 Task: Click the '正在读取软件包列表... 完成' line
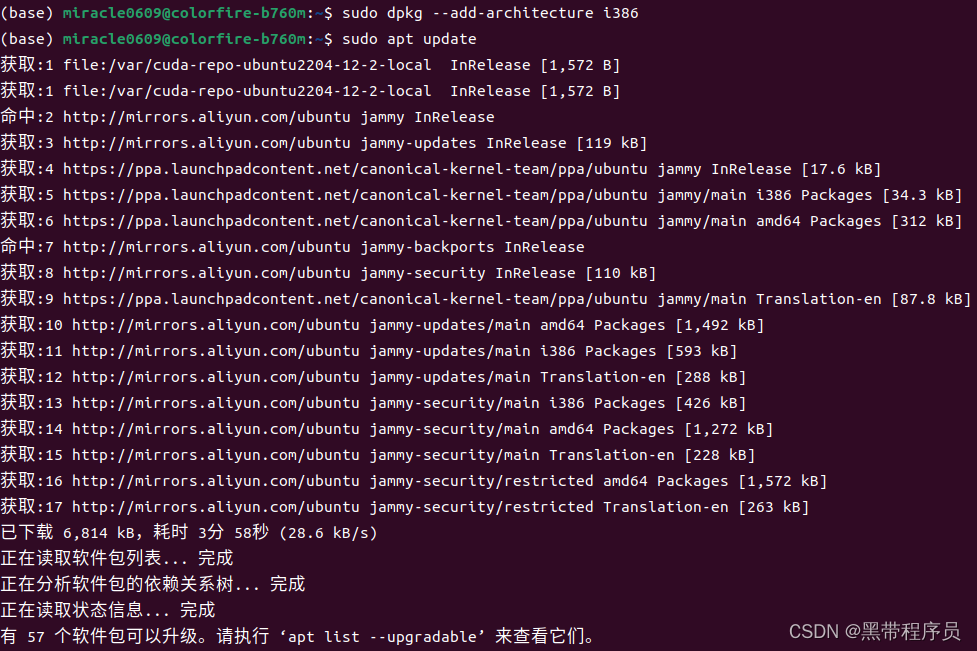[117, 558]
